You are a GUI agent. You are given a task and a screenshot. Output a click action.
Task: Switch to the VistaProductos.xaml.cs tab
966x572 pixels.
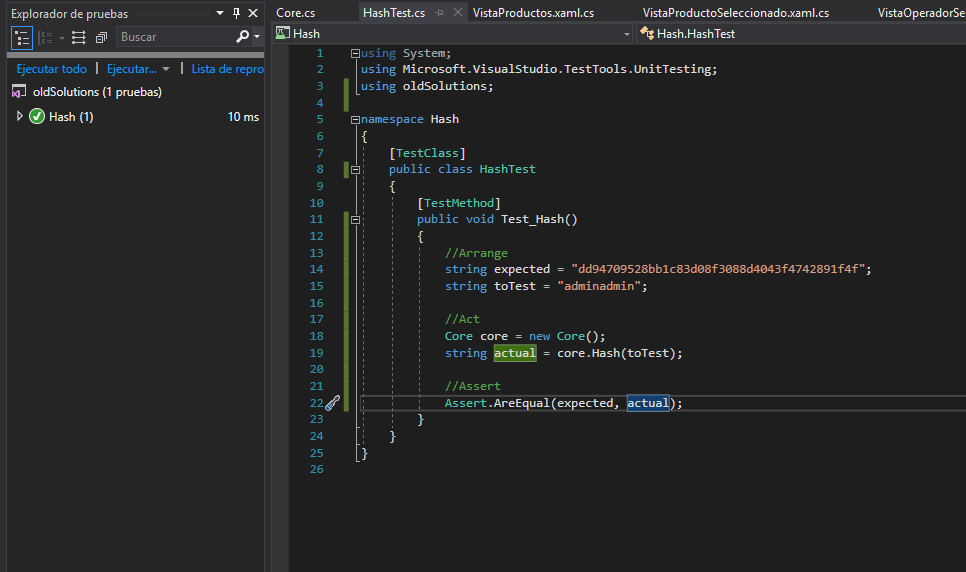tap(533, 13)
